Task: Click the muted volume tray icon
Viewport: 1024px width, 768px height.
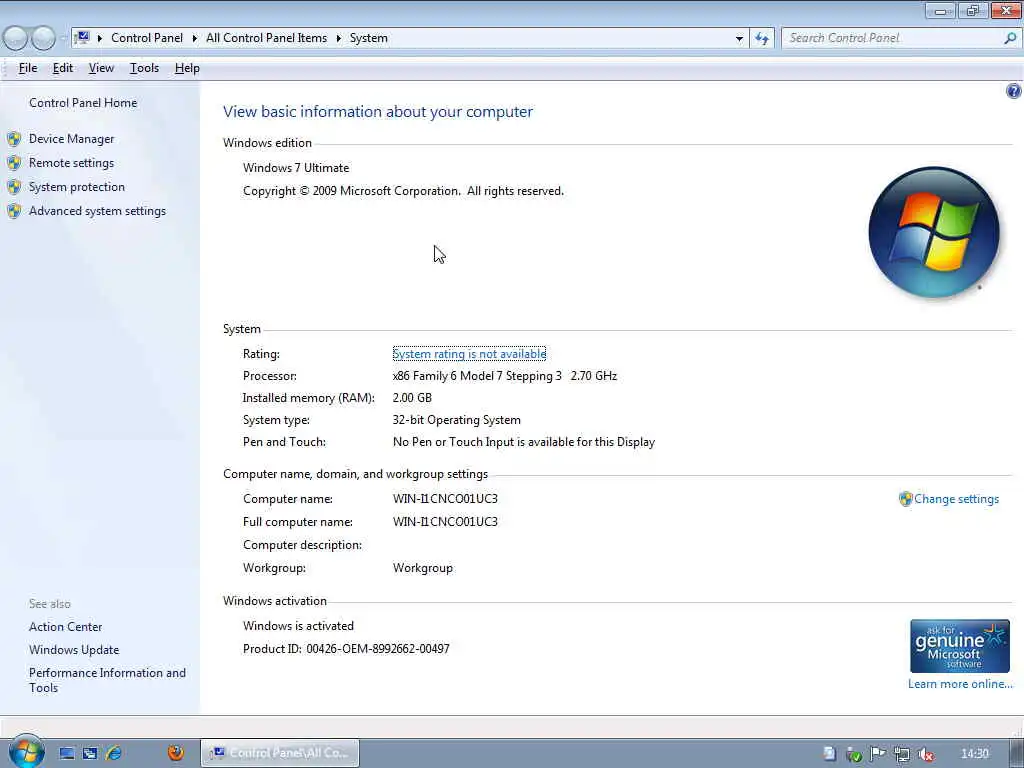Action: coord(925,754)
